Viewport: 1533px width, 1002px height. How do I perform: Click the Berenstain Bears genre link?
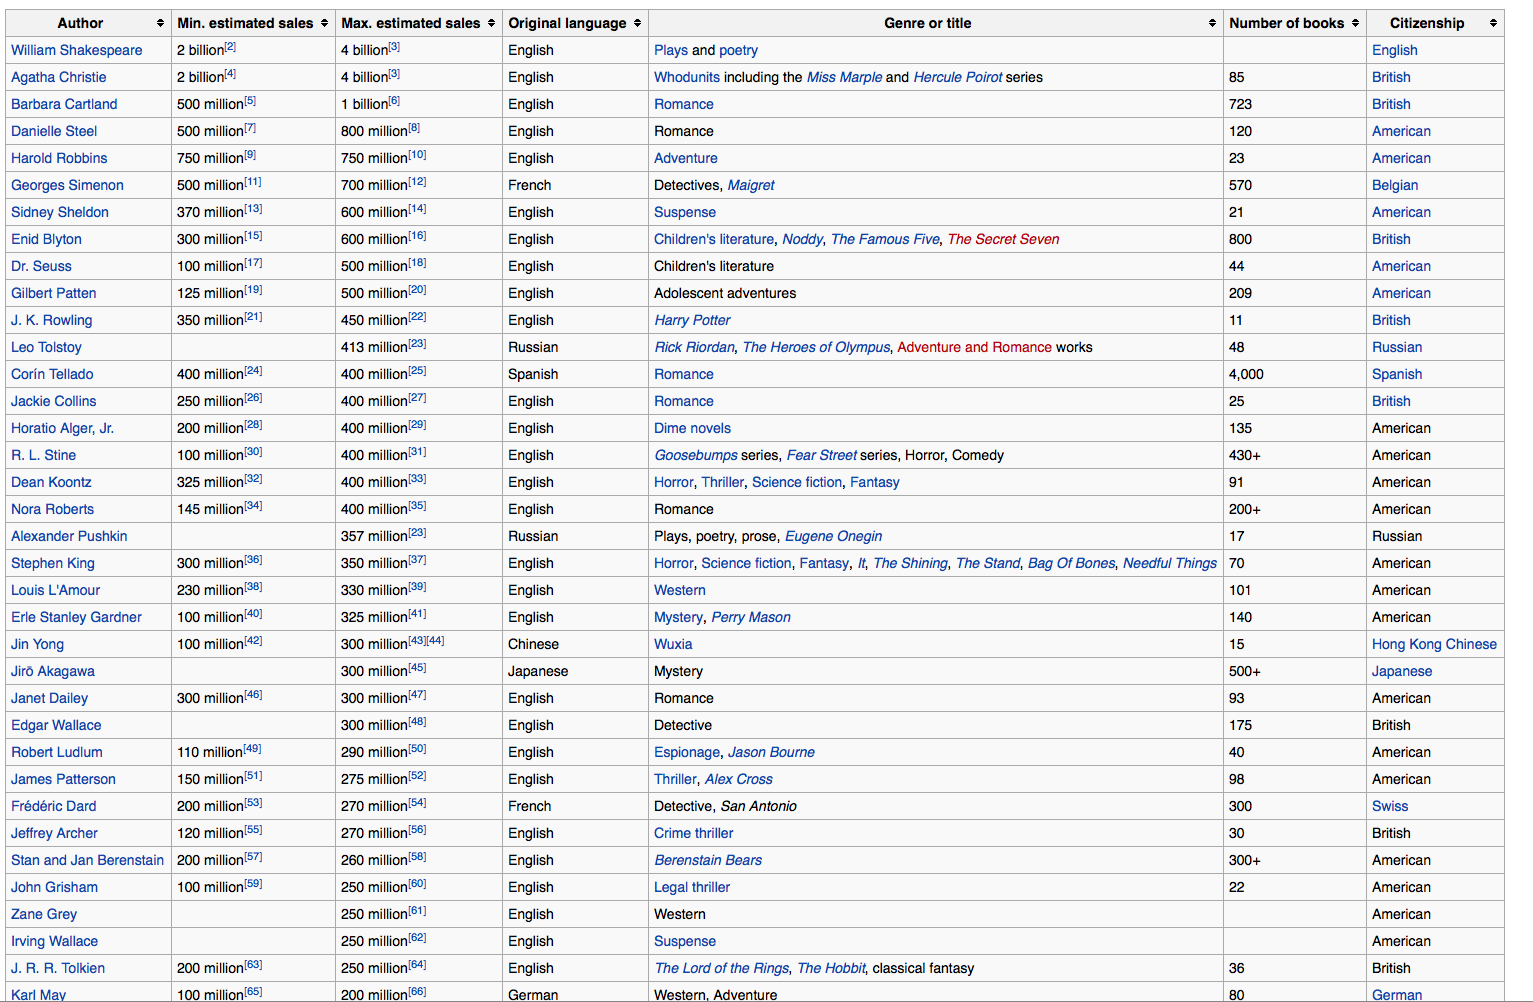(x=707, y=860)
